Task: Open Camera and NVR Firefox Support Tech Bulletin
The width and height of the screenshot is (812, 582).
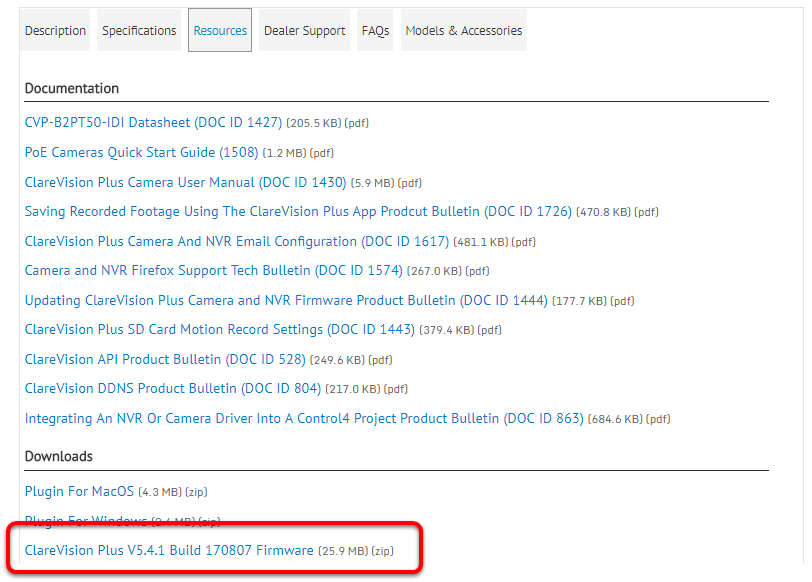Action: [213, 270]
